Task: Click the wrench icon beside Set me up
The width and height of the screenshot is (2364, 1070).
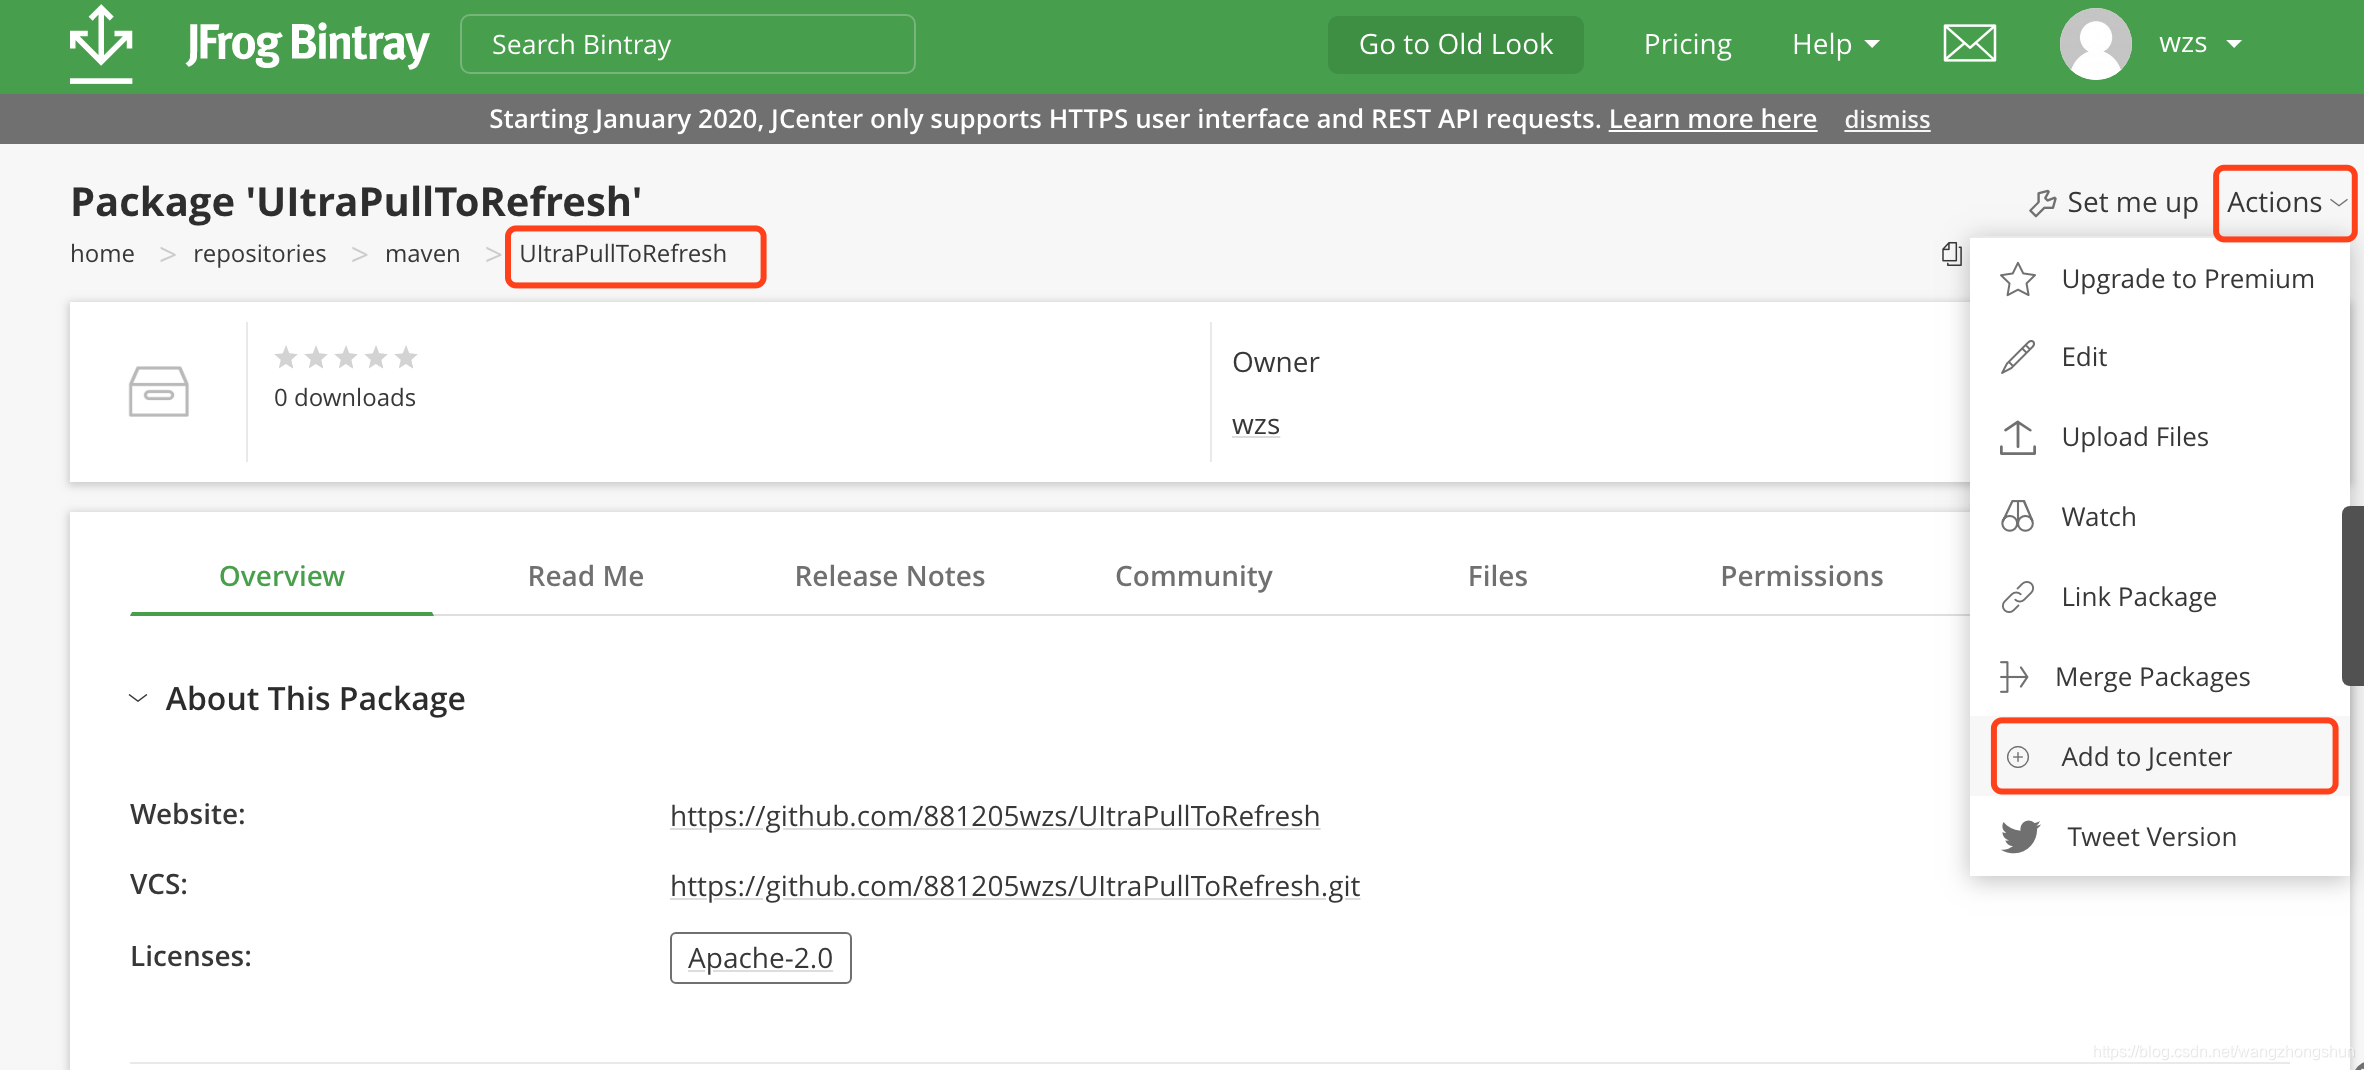Action: tap(2042, 203)
